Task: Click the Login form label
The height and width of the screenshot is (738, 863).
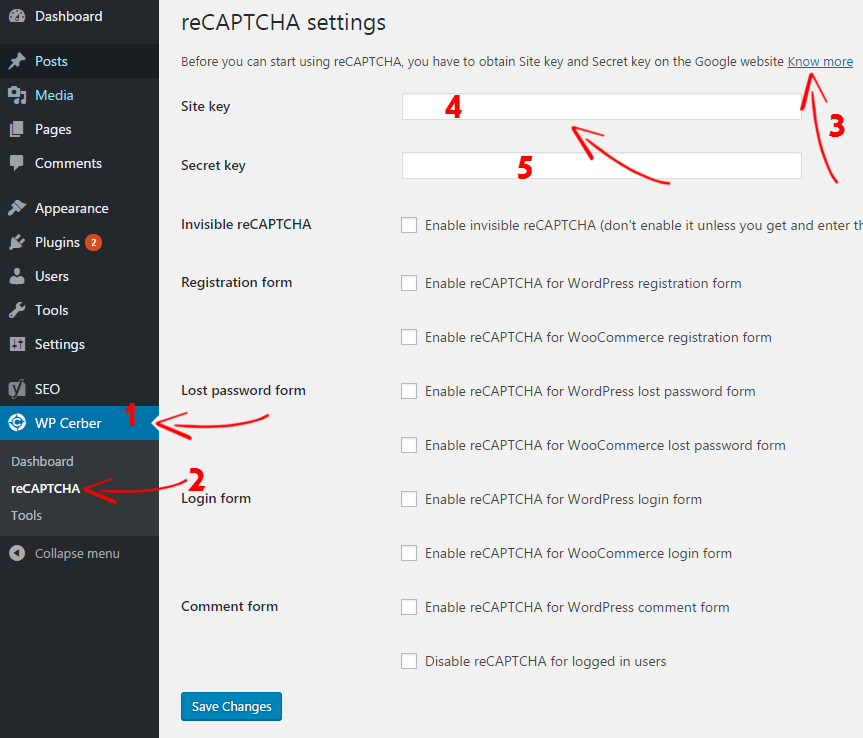Action: [x=216, y=499]
